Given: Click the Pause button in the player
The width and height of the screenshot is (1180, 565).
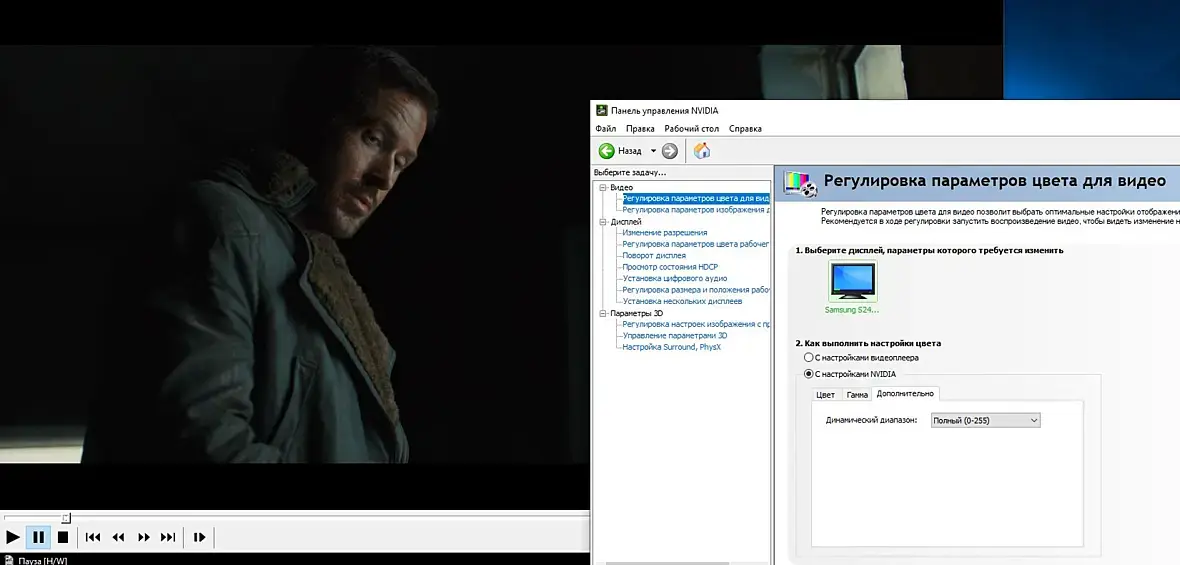Looking at the screenshot, I should [x=38, y=537].
